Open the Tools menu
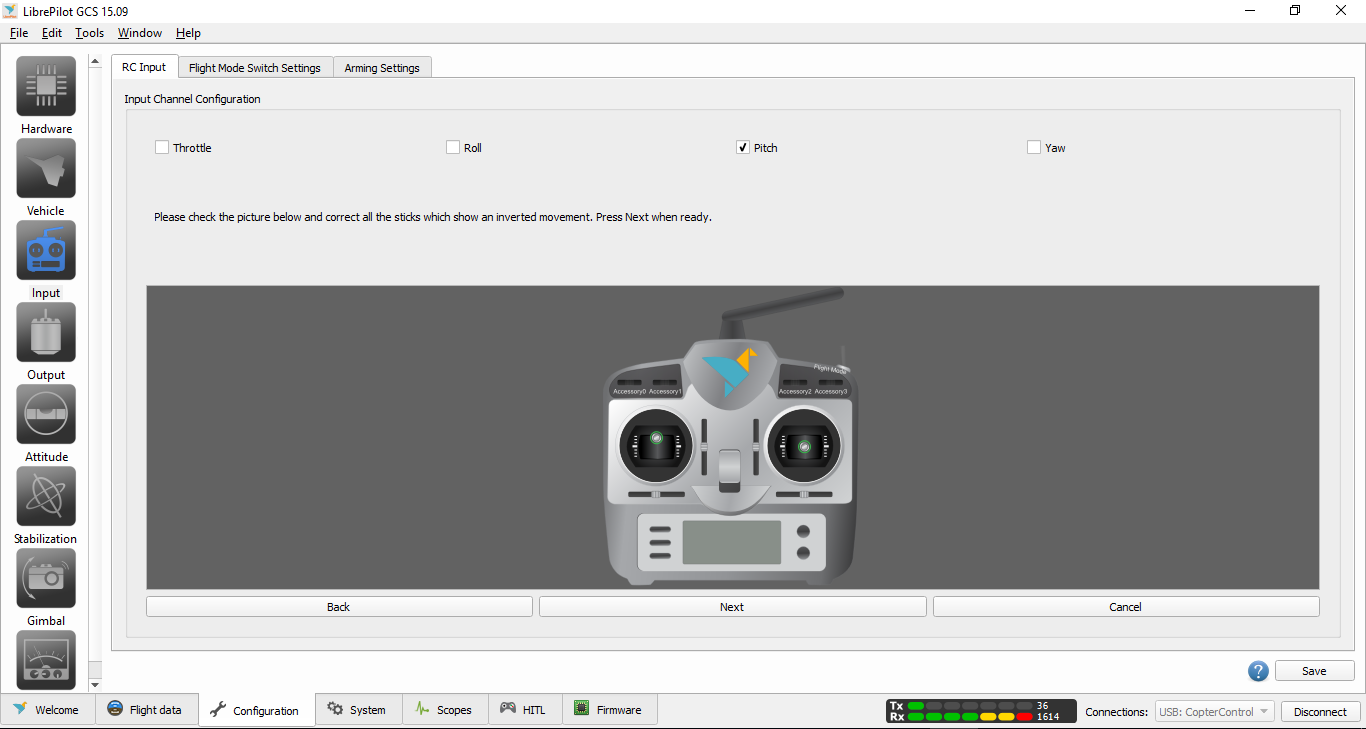The width and height of the screenshot is (1366, 729). 89,32
